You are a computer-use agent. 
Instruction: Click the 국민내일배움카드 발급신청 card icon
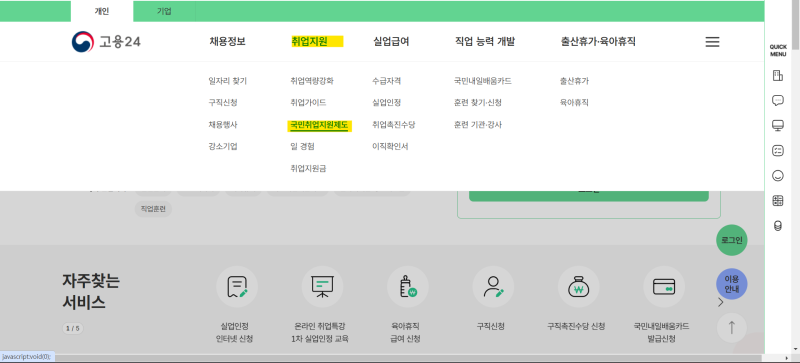click(x=664, y=286)
